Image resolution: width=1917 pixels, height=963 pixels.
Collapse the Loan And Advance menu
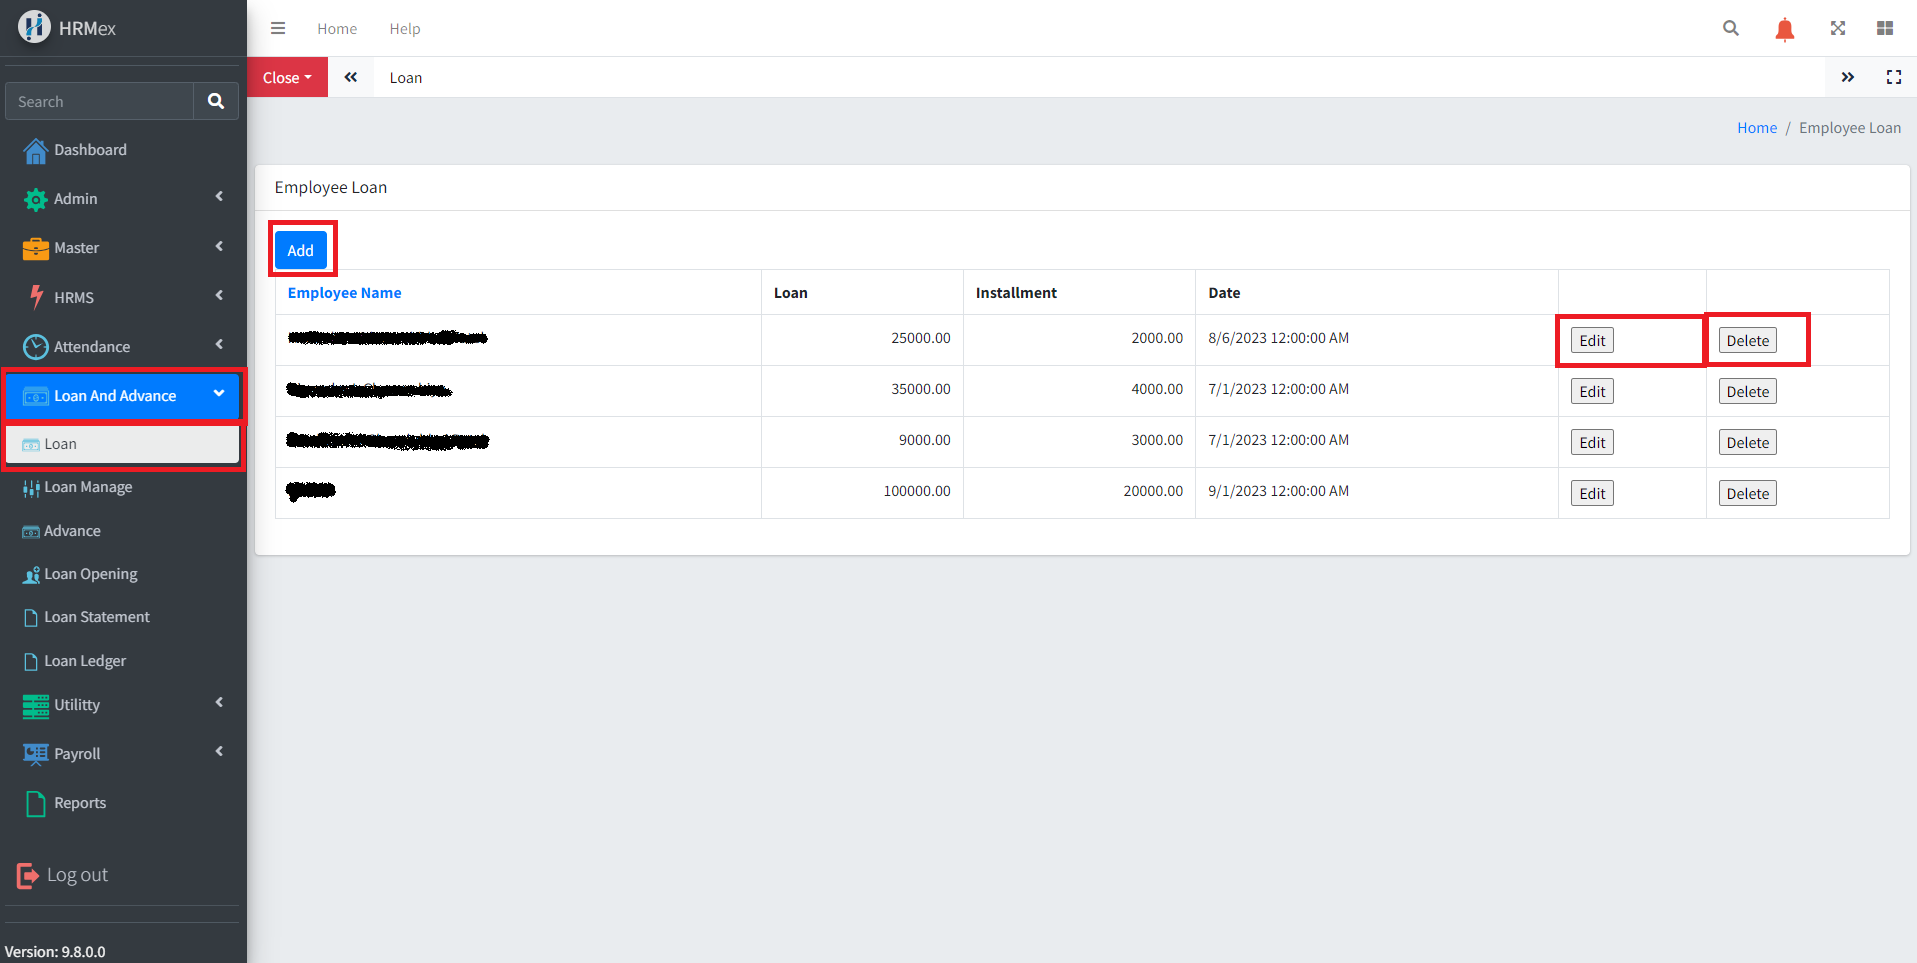point(122,396)
